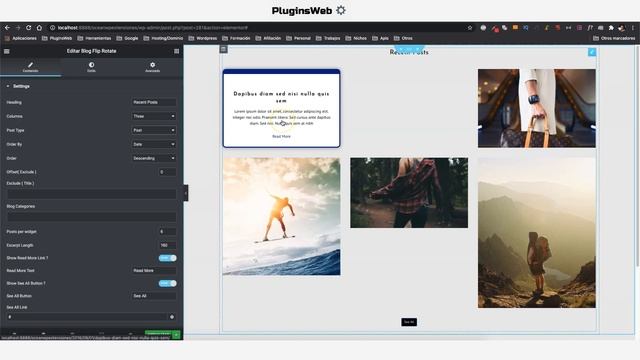This screenshot has width=640, height=360.
Task: Click the flipped card post title
Action: point(281,97)
